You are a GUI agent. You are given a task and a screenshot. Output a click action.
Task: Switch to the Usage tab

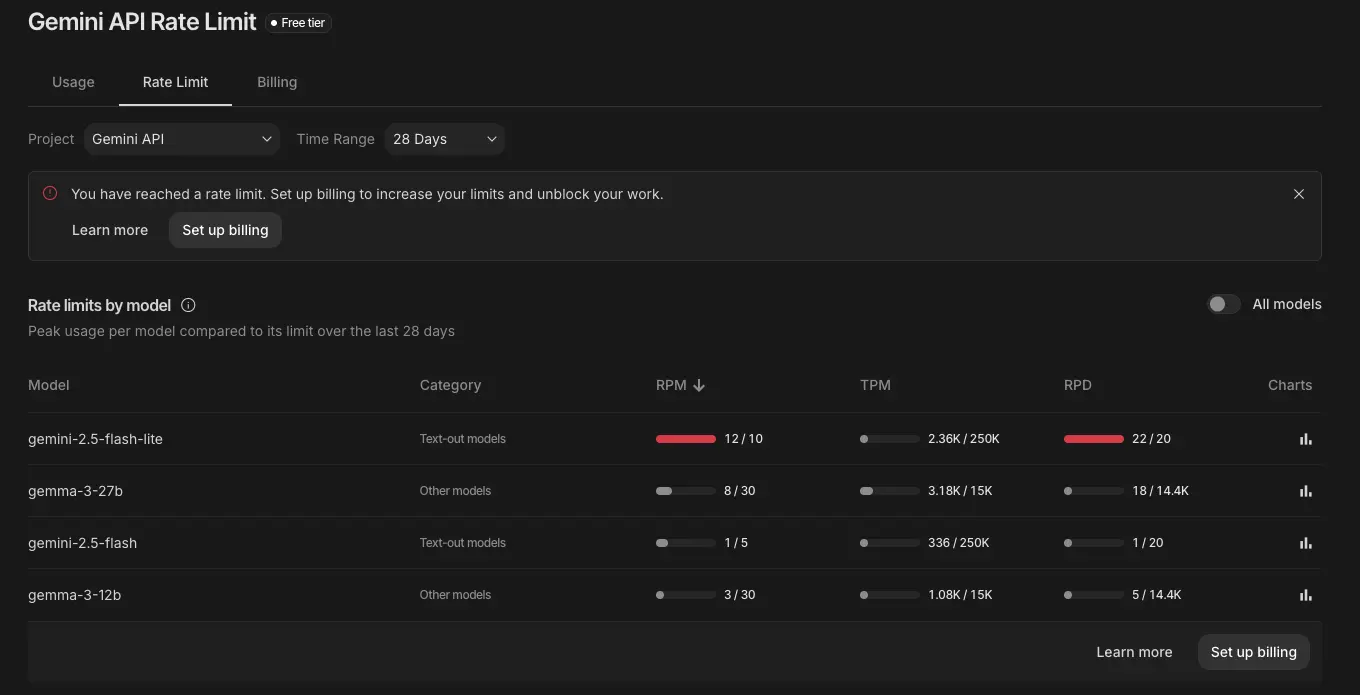click(x=73, y=82)
